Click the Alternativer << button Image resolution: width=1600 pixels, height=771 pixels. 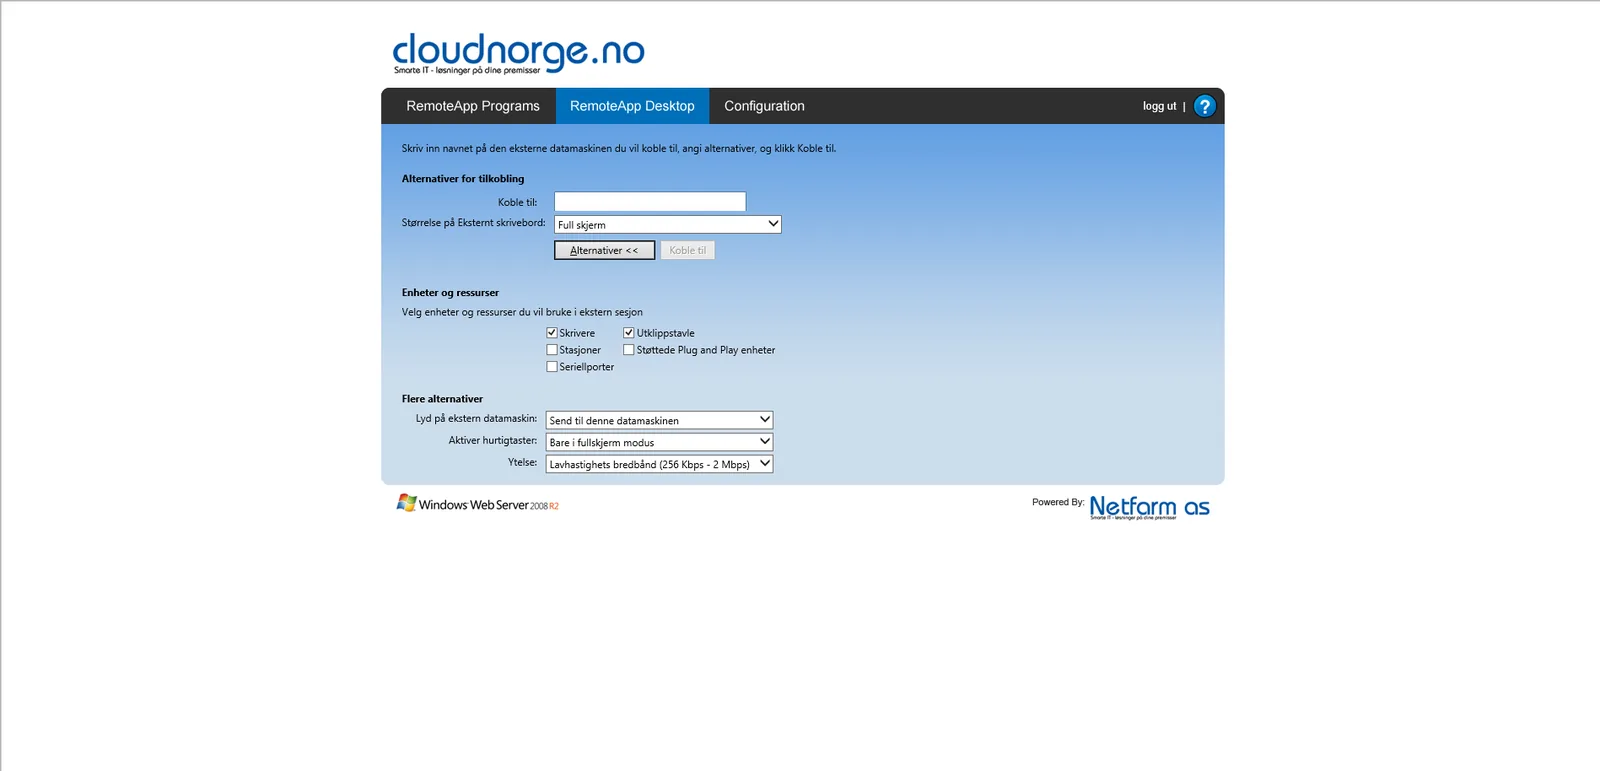604,250
